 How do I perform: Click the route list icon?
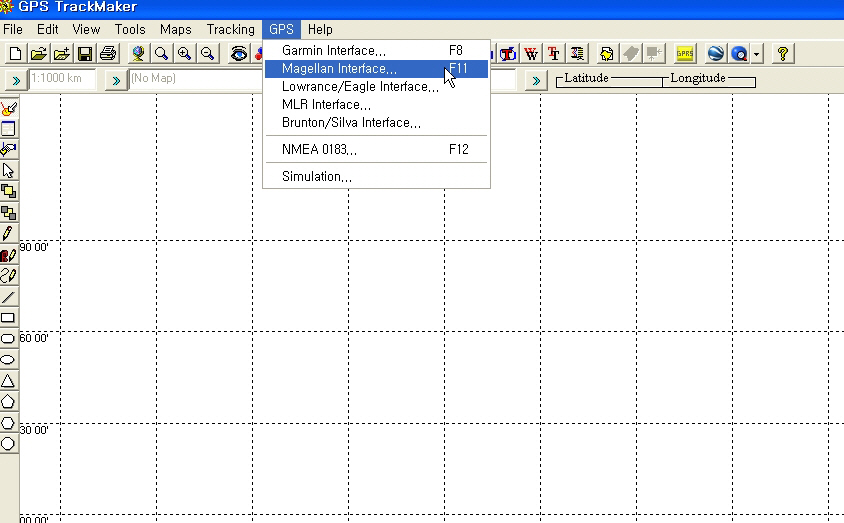[577, 54]
